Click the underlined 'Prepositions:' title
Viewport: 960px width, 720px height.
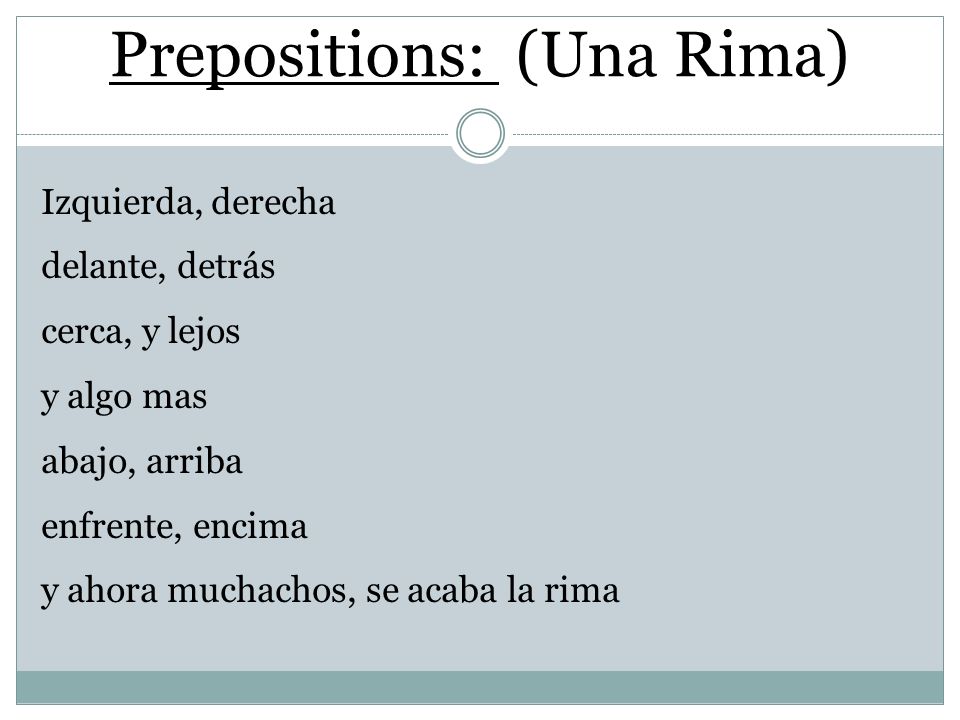tap(304, 58)
